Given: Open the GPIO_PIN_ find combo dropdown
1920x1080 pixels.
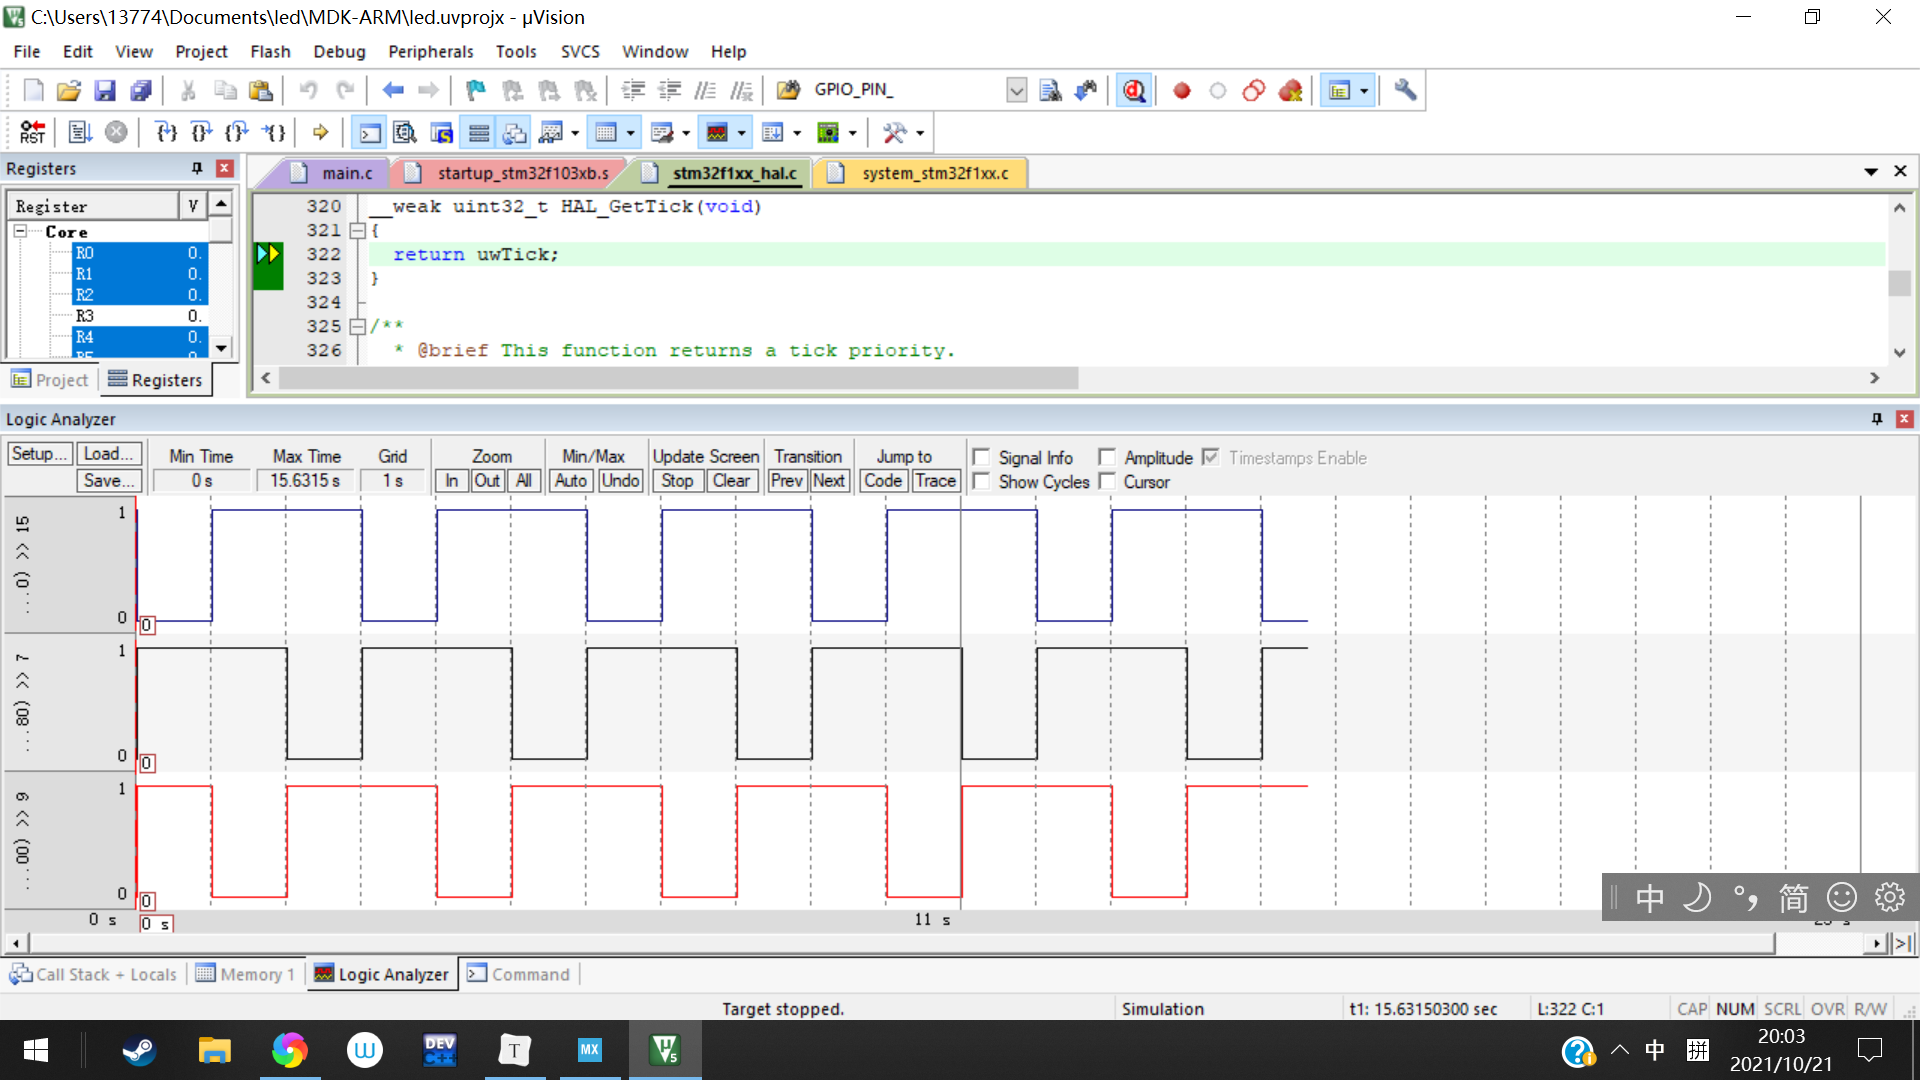Looking at the screenshot, I should (x=1016, y=91).
